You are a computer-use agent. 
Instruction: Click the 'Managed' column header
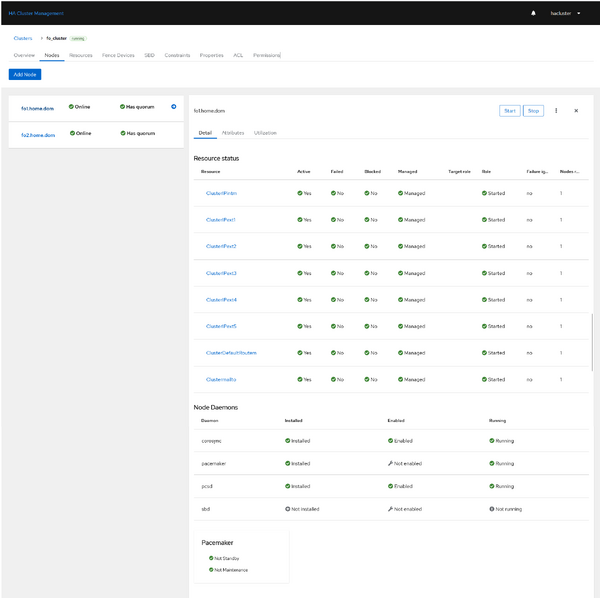click(408, 171)
